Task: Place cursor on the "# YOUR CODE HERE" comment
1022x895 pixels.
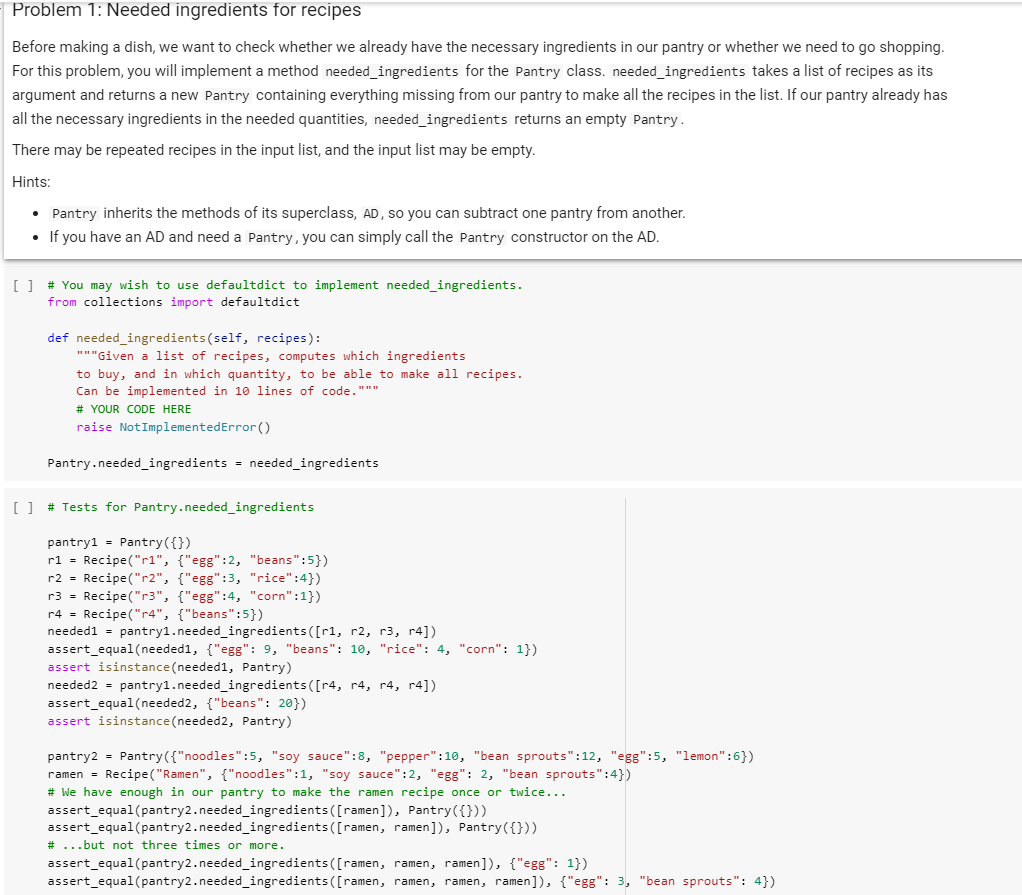Action: (130, 409)
